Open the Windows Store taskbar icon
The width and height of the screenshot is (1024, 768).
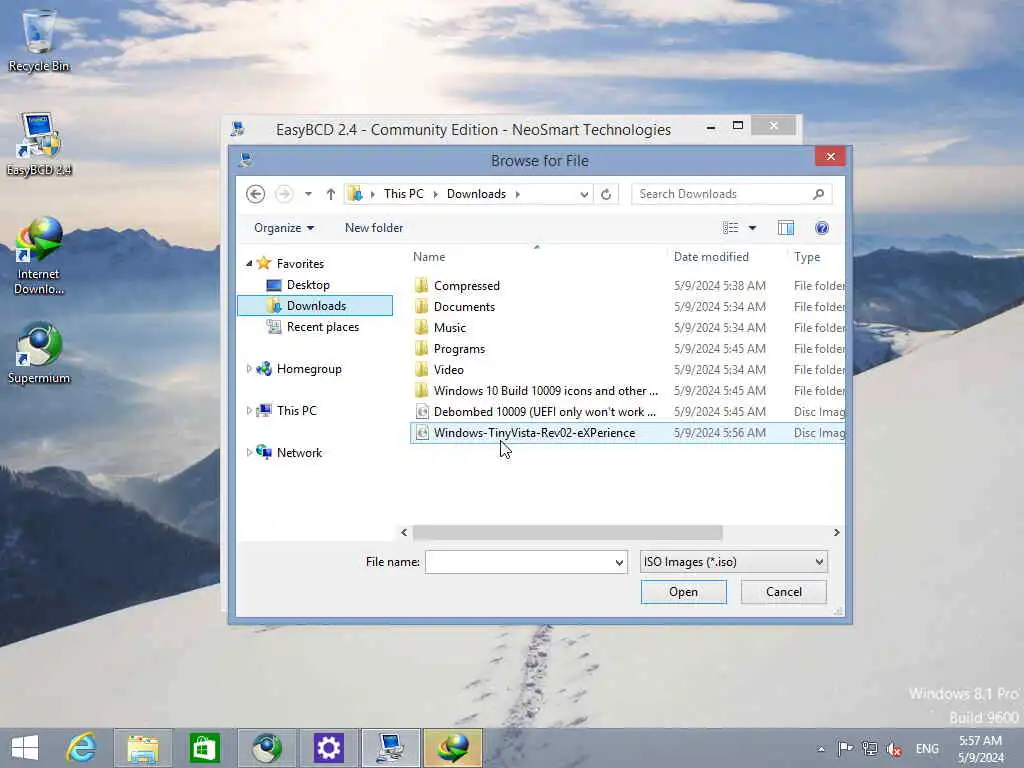click(x=204, y=748)
